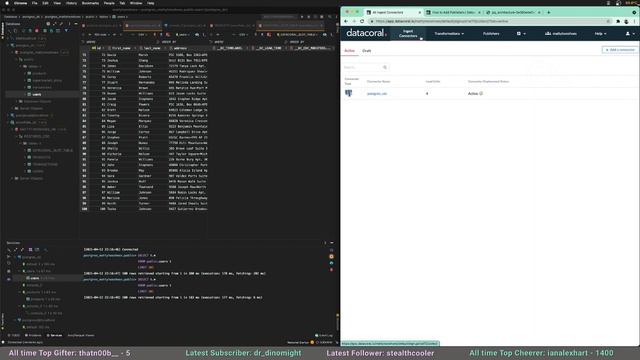Open the Window menu in menu bar
Viewport: 640px width, 360px height.
(x=136, y=3)
